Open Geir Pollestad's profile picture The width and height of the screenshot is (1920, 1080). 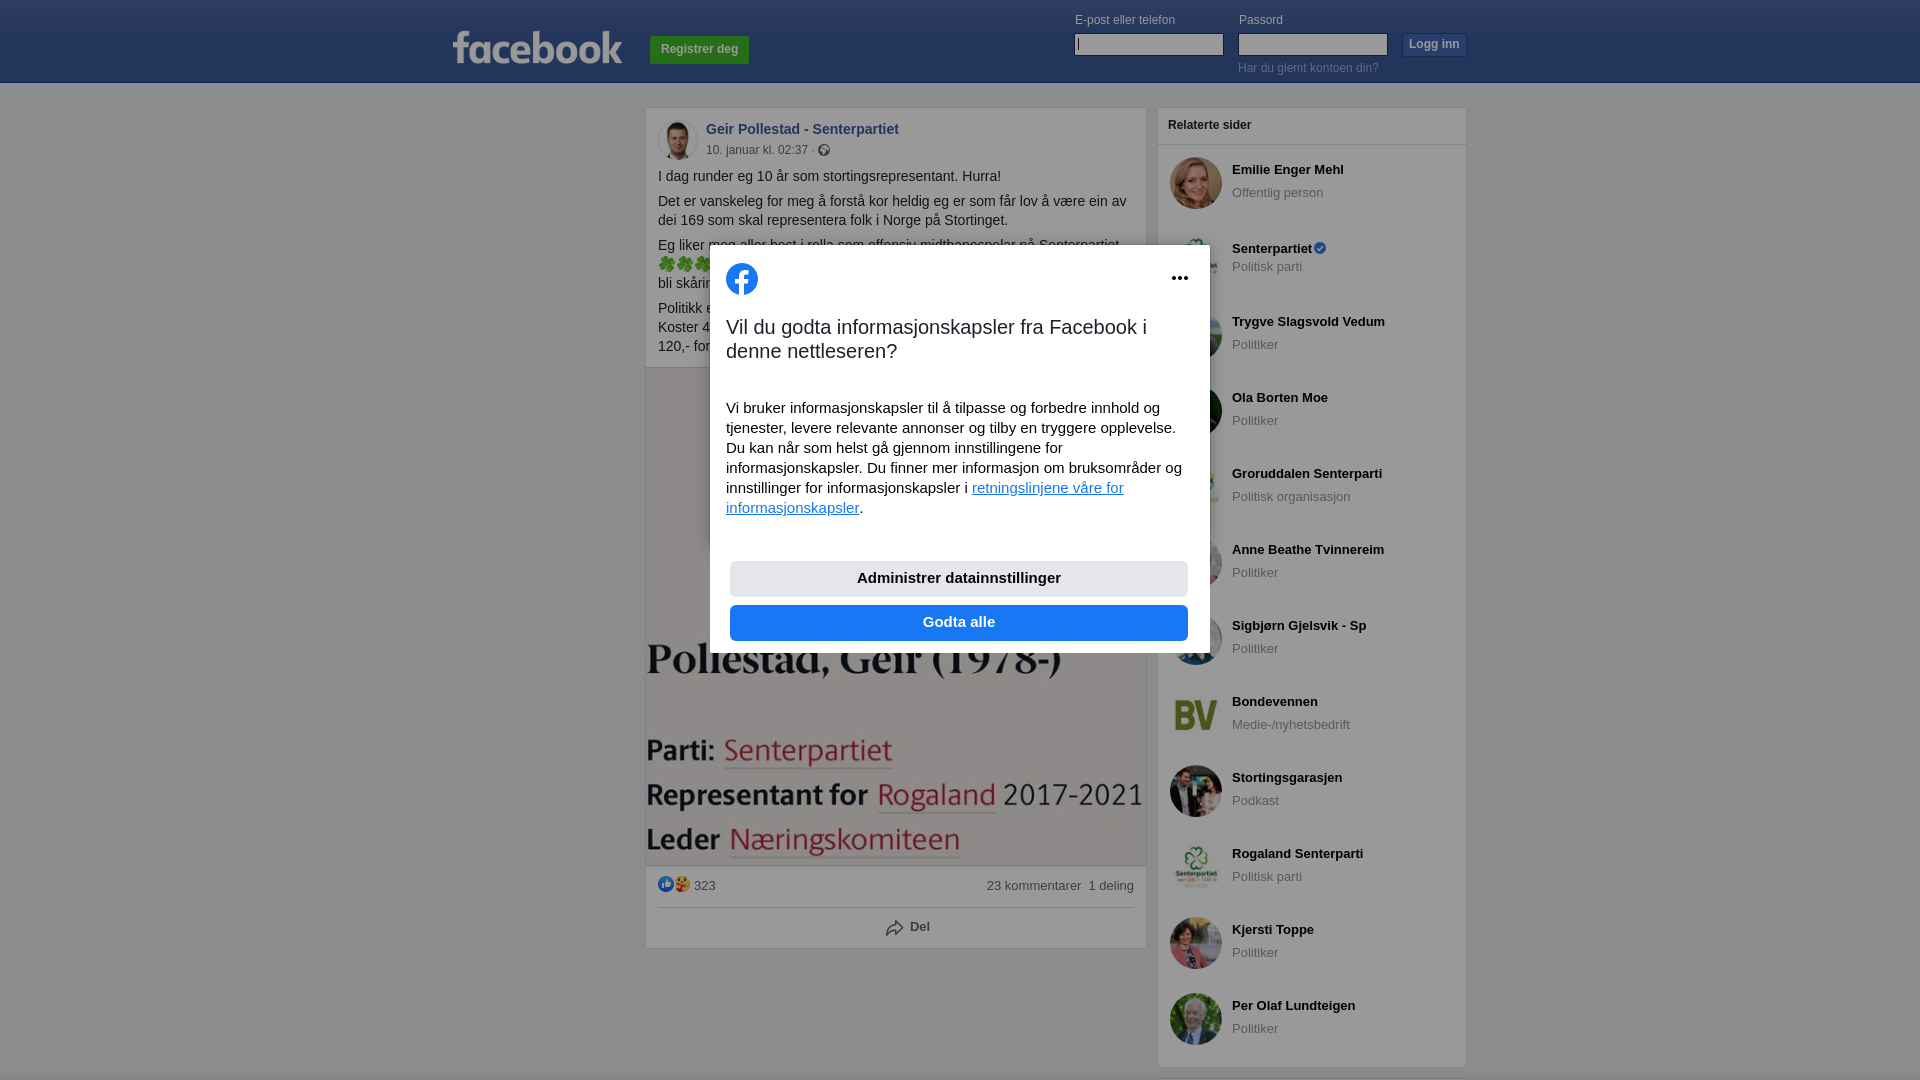click(678, 140)
